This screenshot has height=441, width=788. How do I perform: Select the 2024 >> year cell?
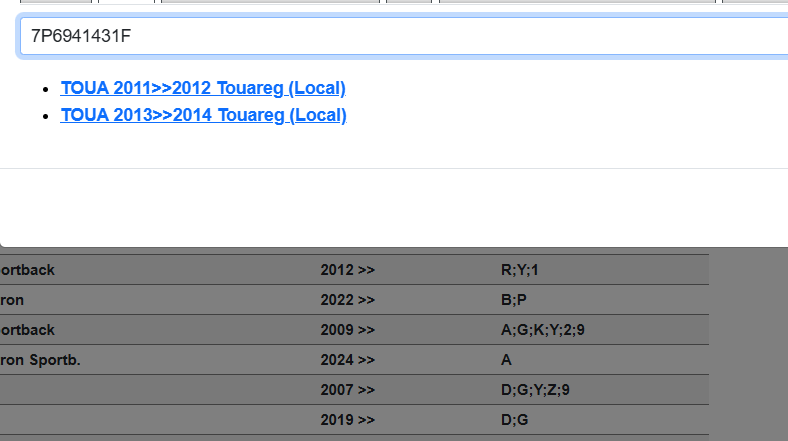347,360
